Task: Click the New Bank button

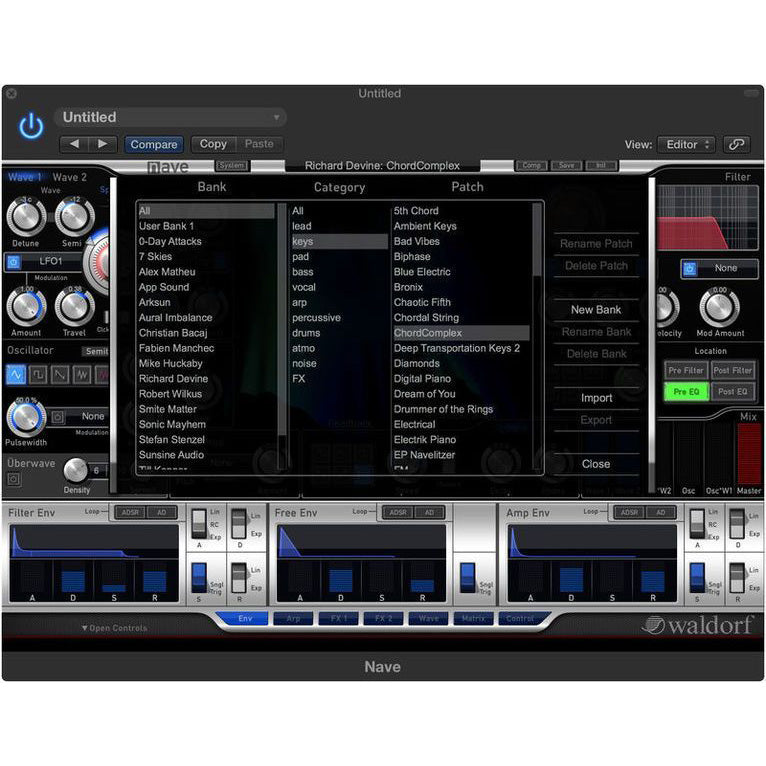Action: pos(596,310)
